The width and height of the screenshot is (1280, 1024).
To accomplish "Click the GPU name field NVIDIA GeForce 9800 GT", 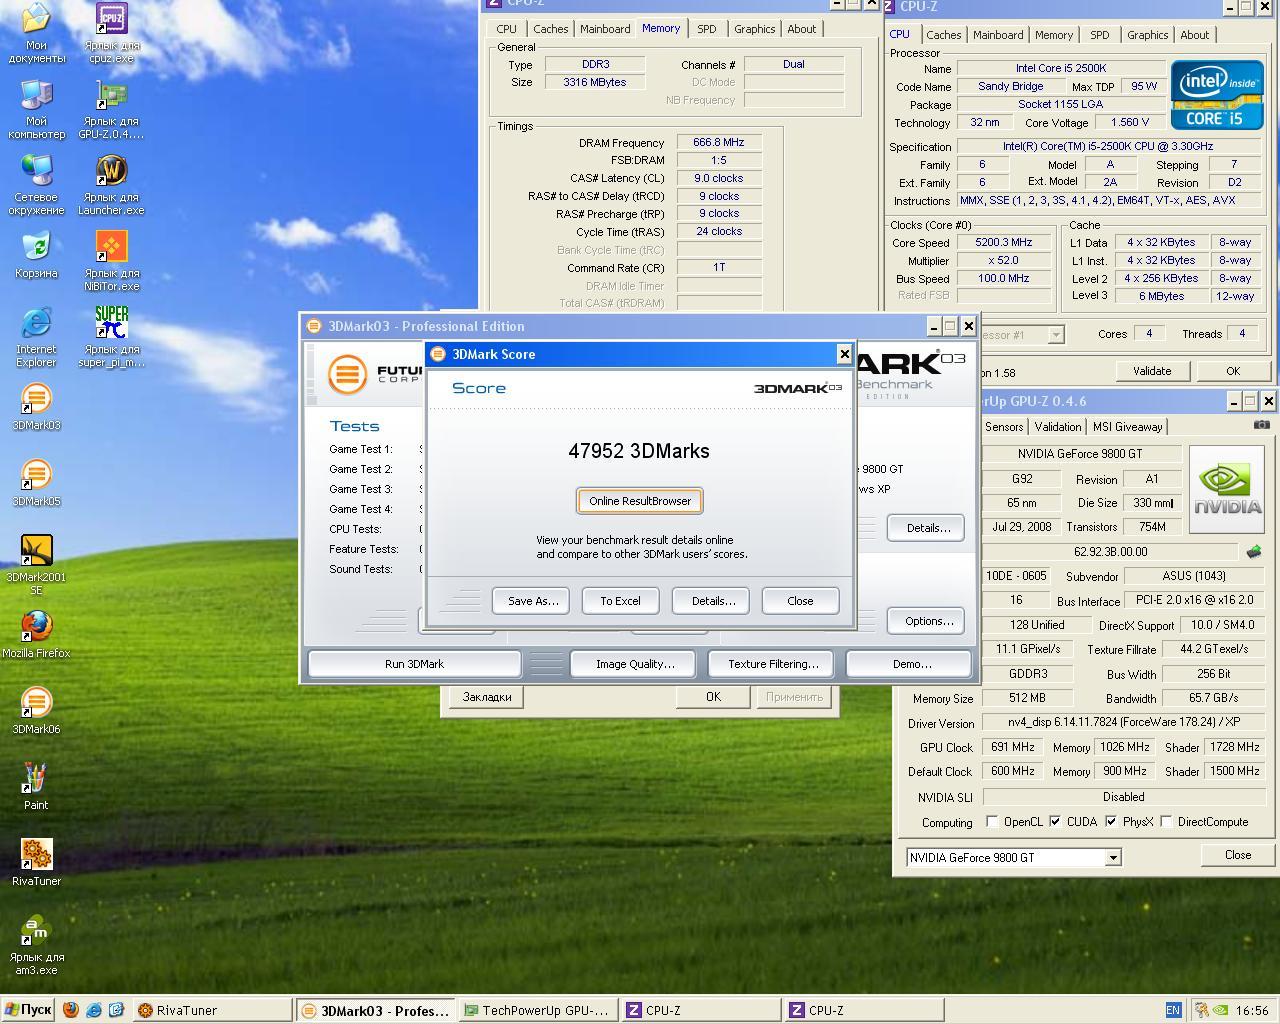I will tap(1081, 454).
